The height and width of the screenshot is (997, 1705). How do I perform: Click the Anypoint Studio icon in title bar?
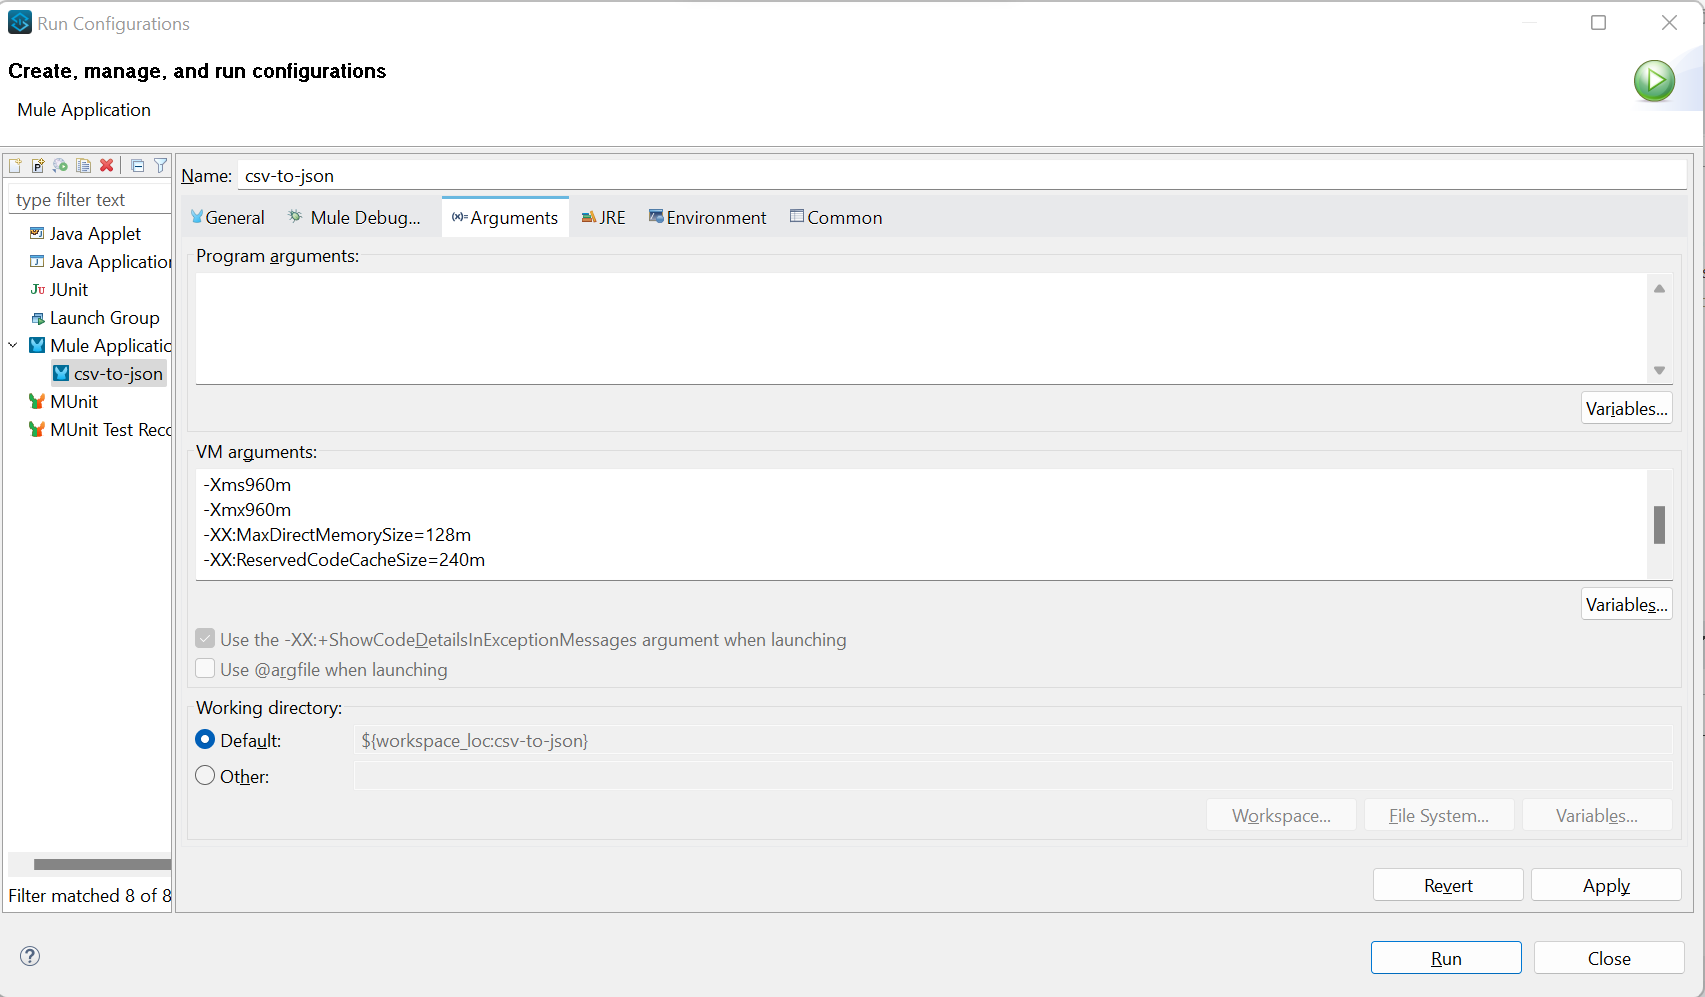20,22
